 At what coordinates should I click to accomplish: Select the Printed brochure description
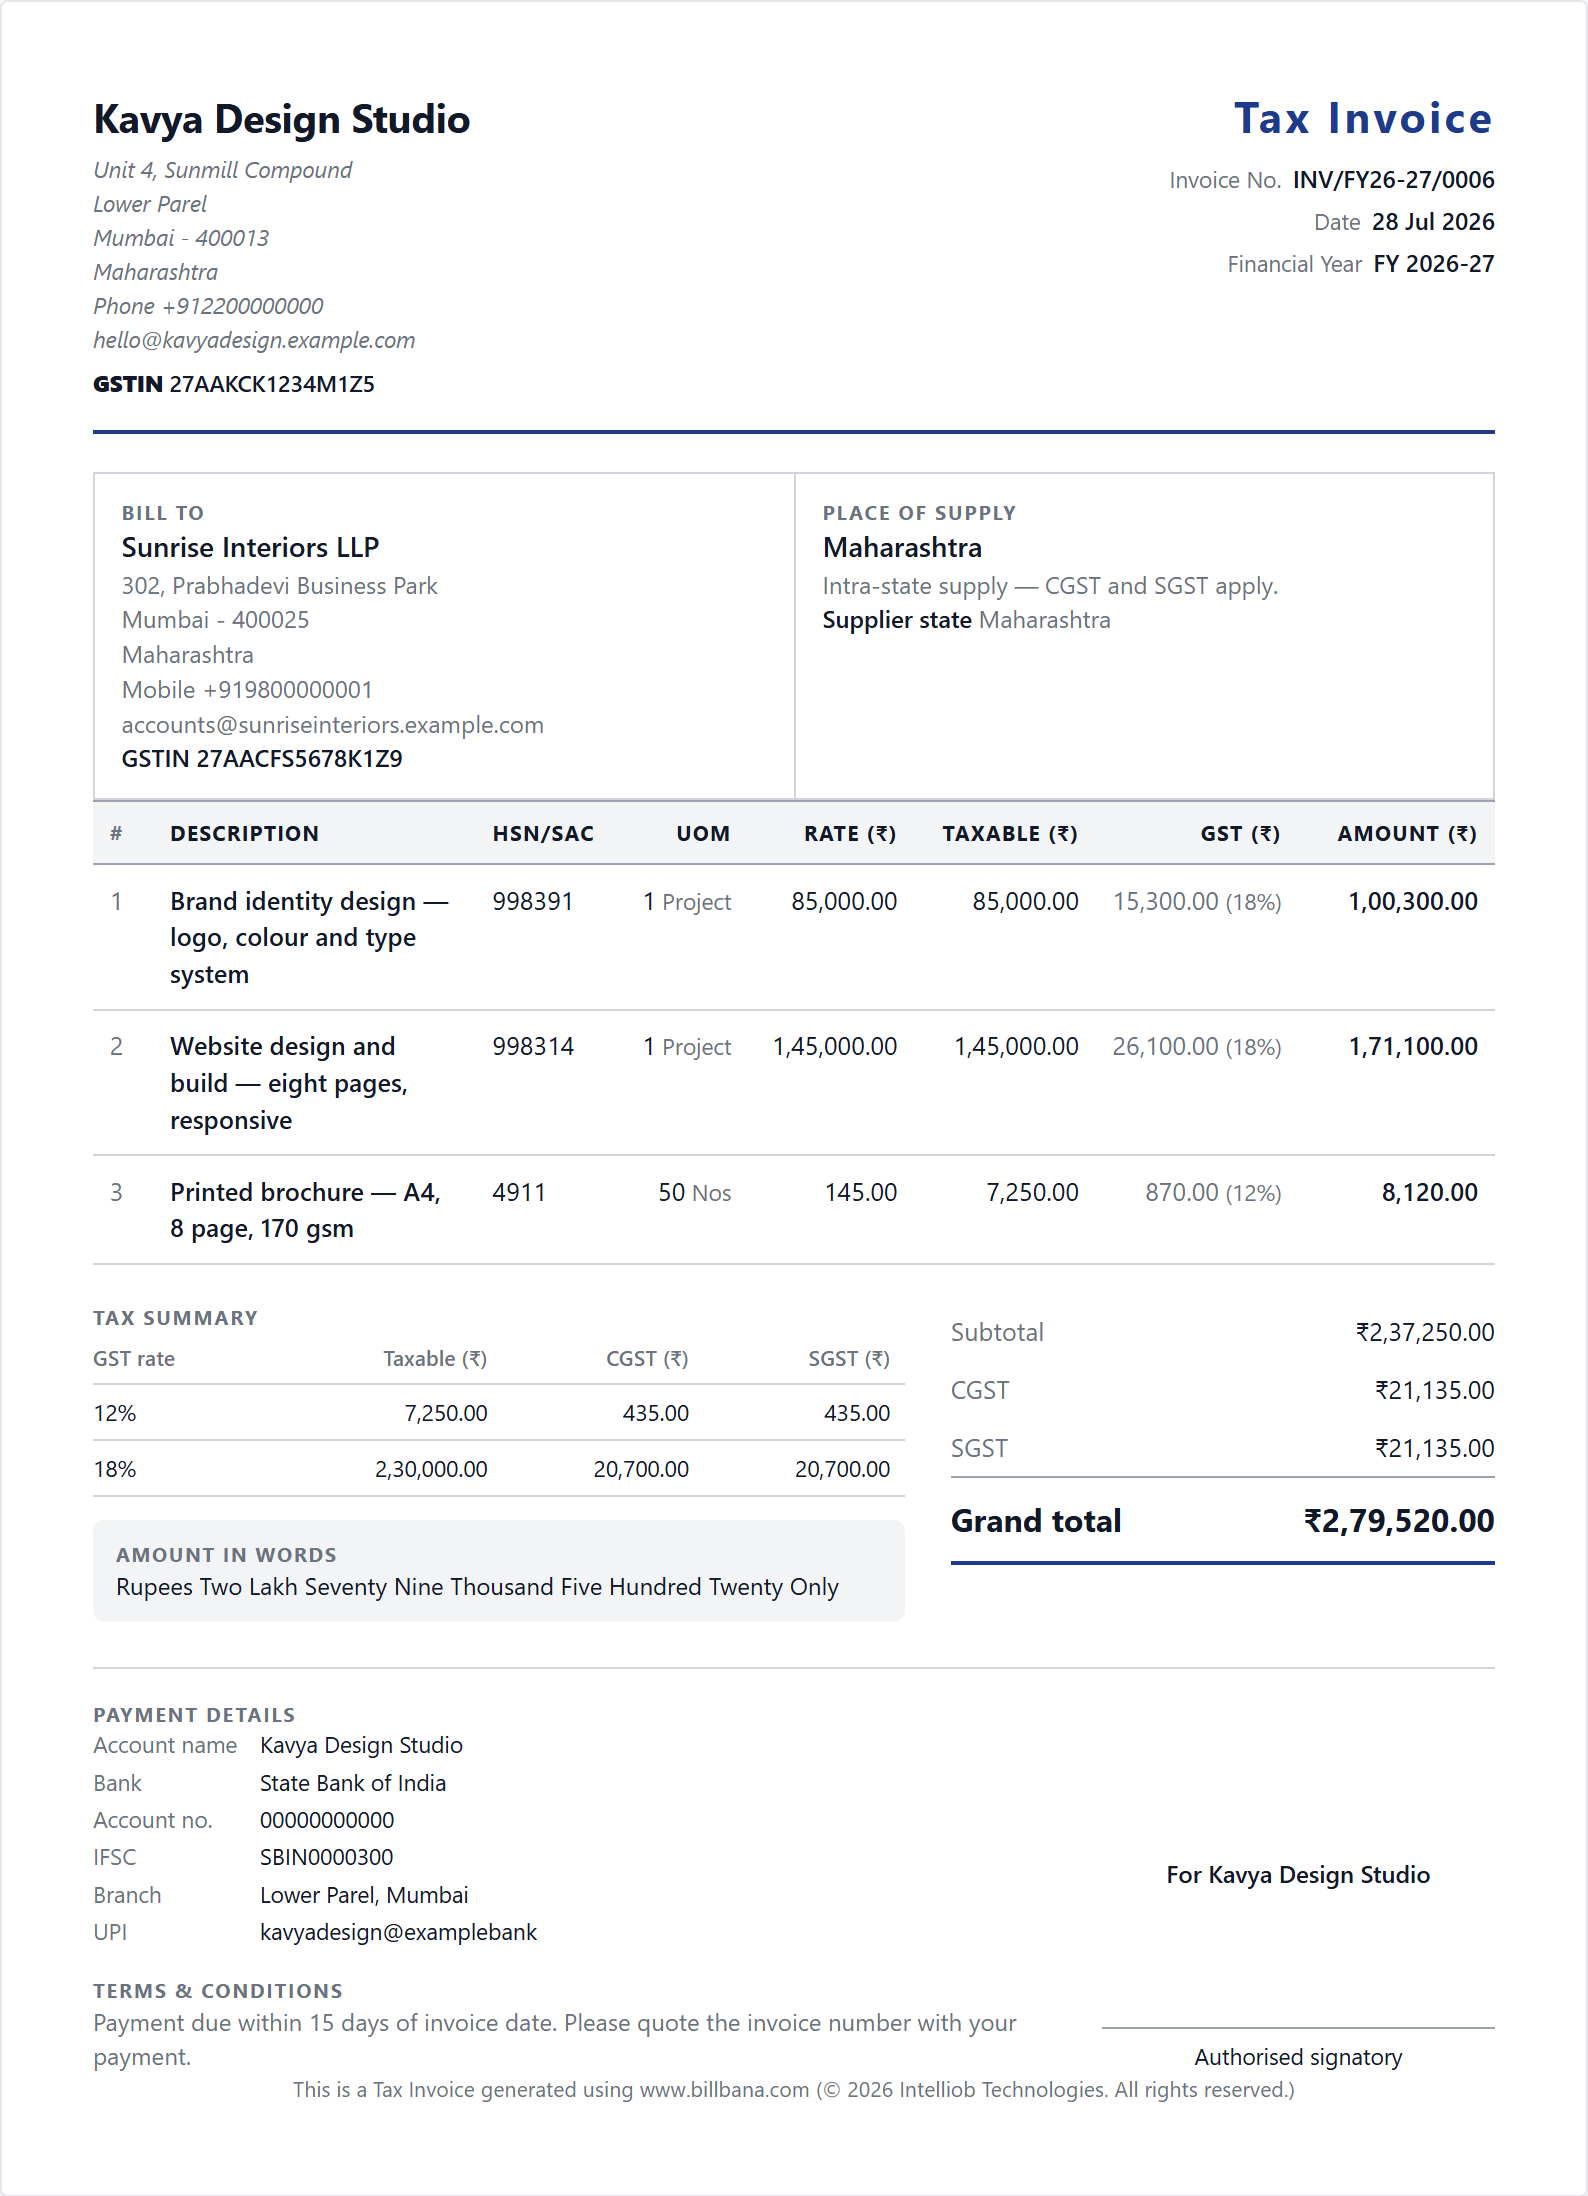pyautogui.click(x=305, y=1210)
